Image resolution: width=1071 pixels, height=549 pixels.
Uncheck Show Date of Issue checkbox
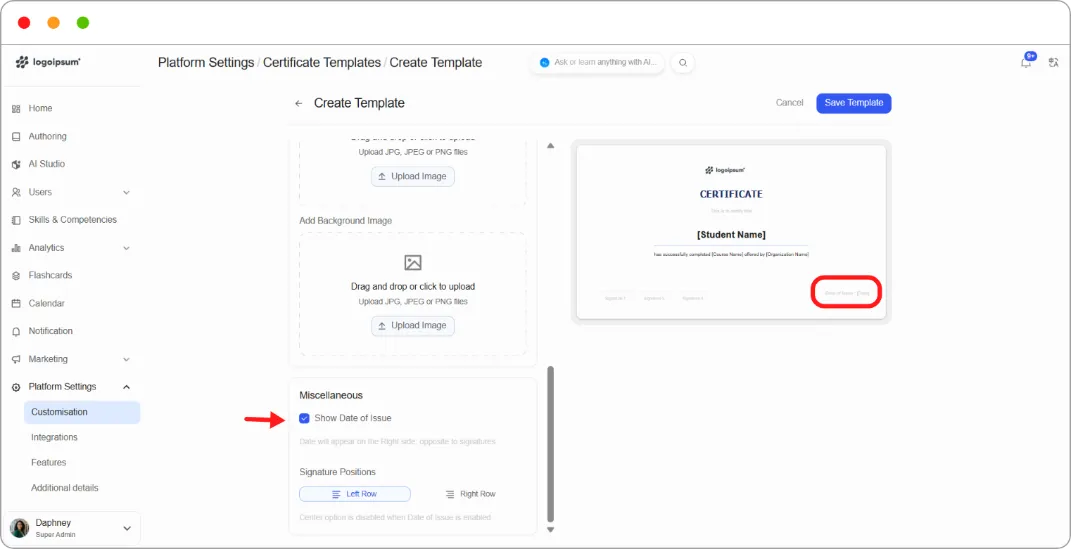(x=305, y=418)
